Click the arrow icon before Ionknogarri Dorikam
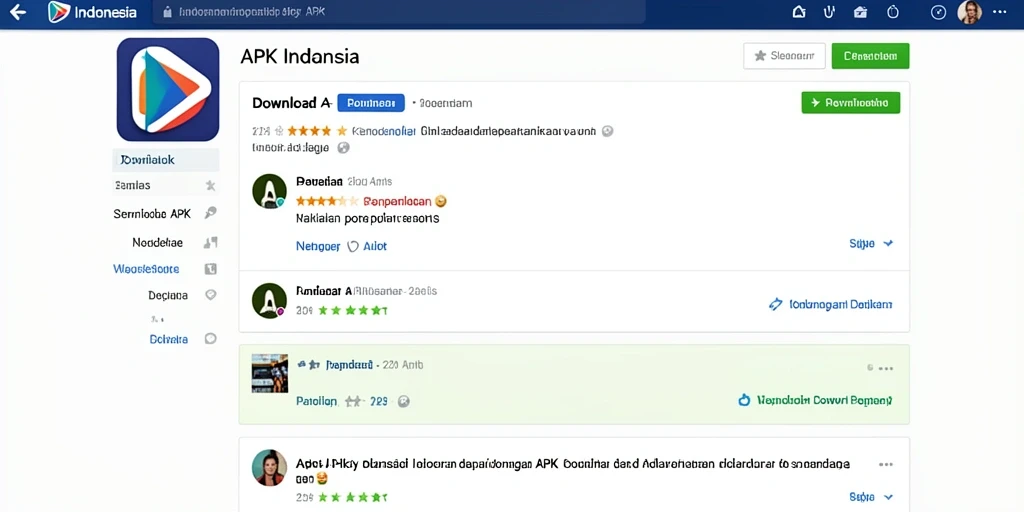 click(776, 304)
